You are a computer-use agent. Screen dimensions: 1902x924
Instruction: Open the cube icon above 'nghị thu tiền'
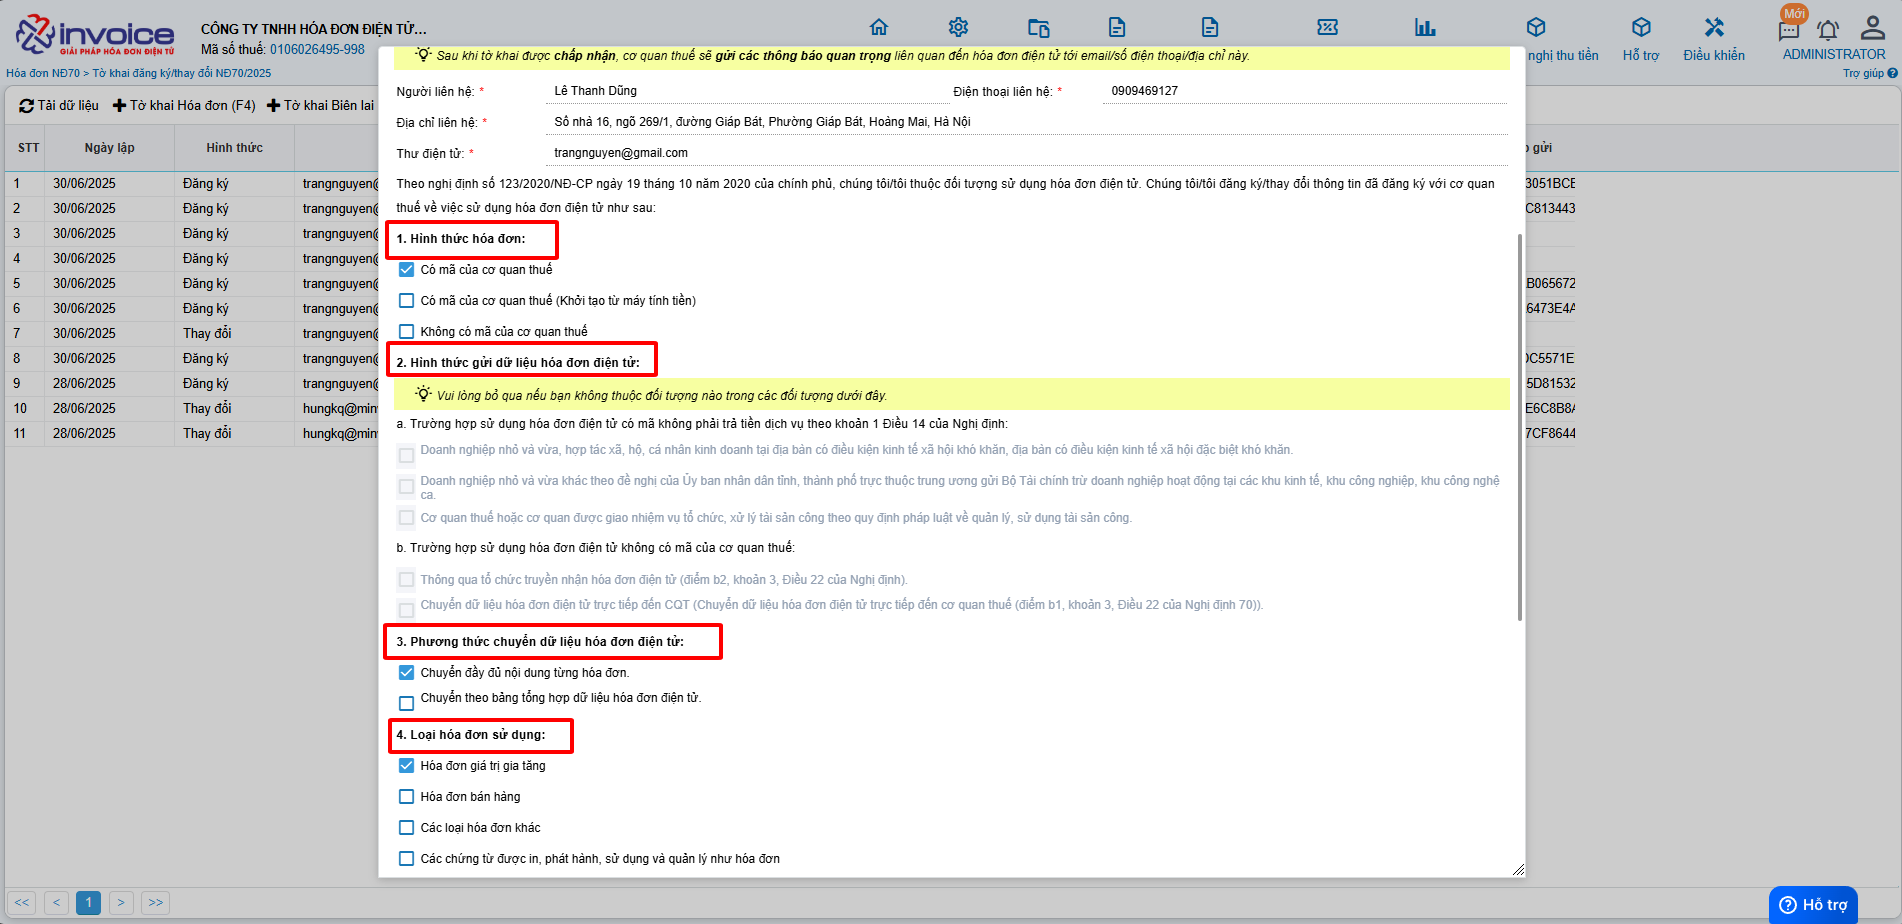tap(1536, 27)
